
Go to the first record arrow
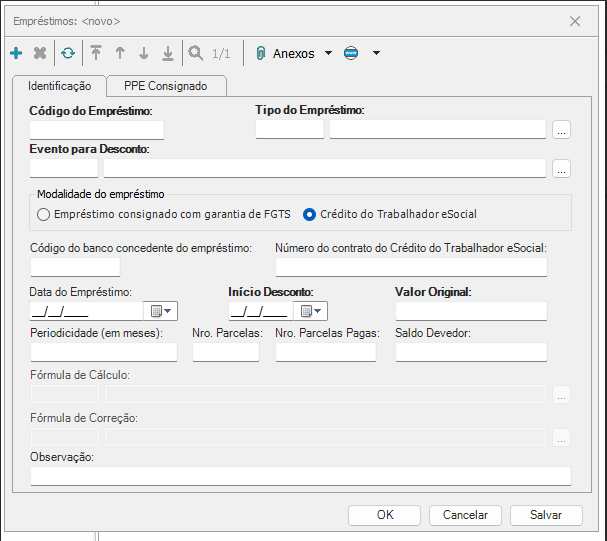(x=96, y=53)
